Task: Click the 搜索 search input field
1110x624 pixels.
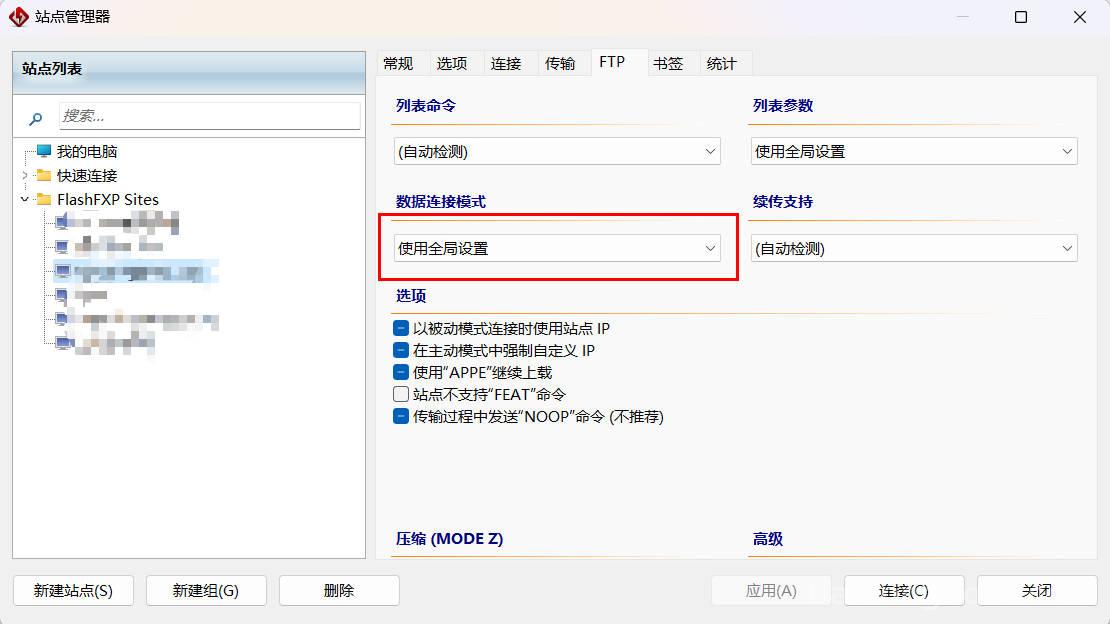Action: click(x=210, y=115)
